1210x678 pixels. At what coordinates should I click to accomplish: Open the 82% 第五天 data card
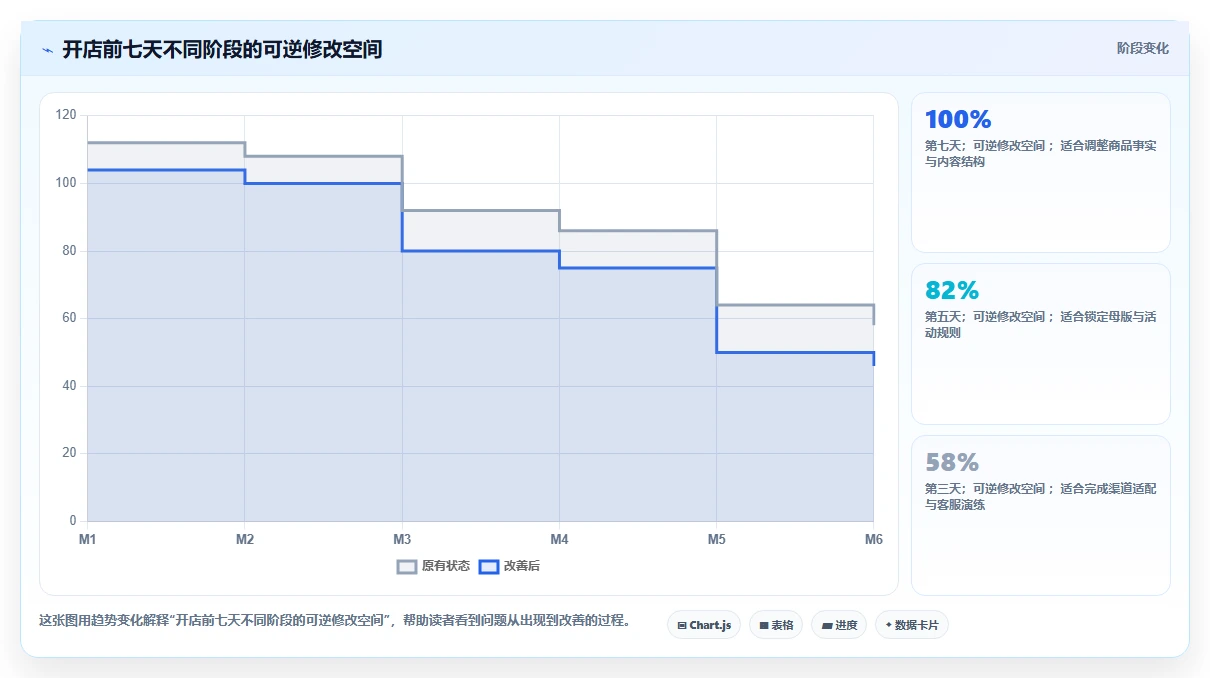point(1041,344)
